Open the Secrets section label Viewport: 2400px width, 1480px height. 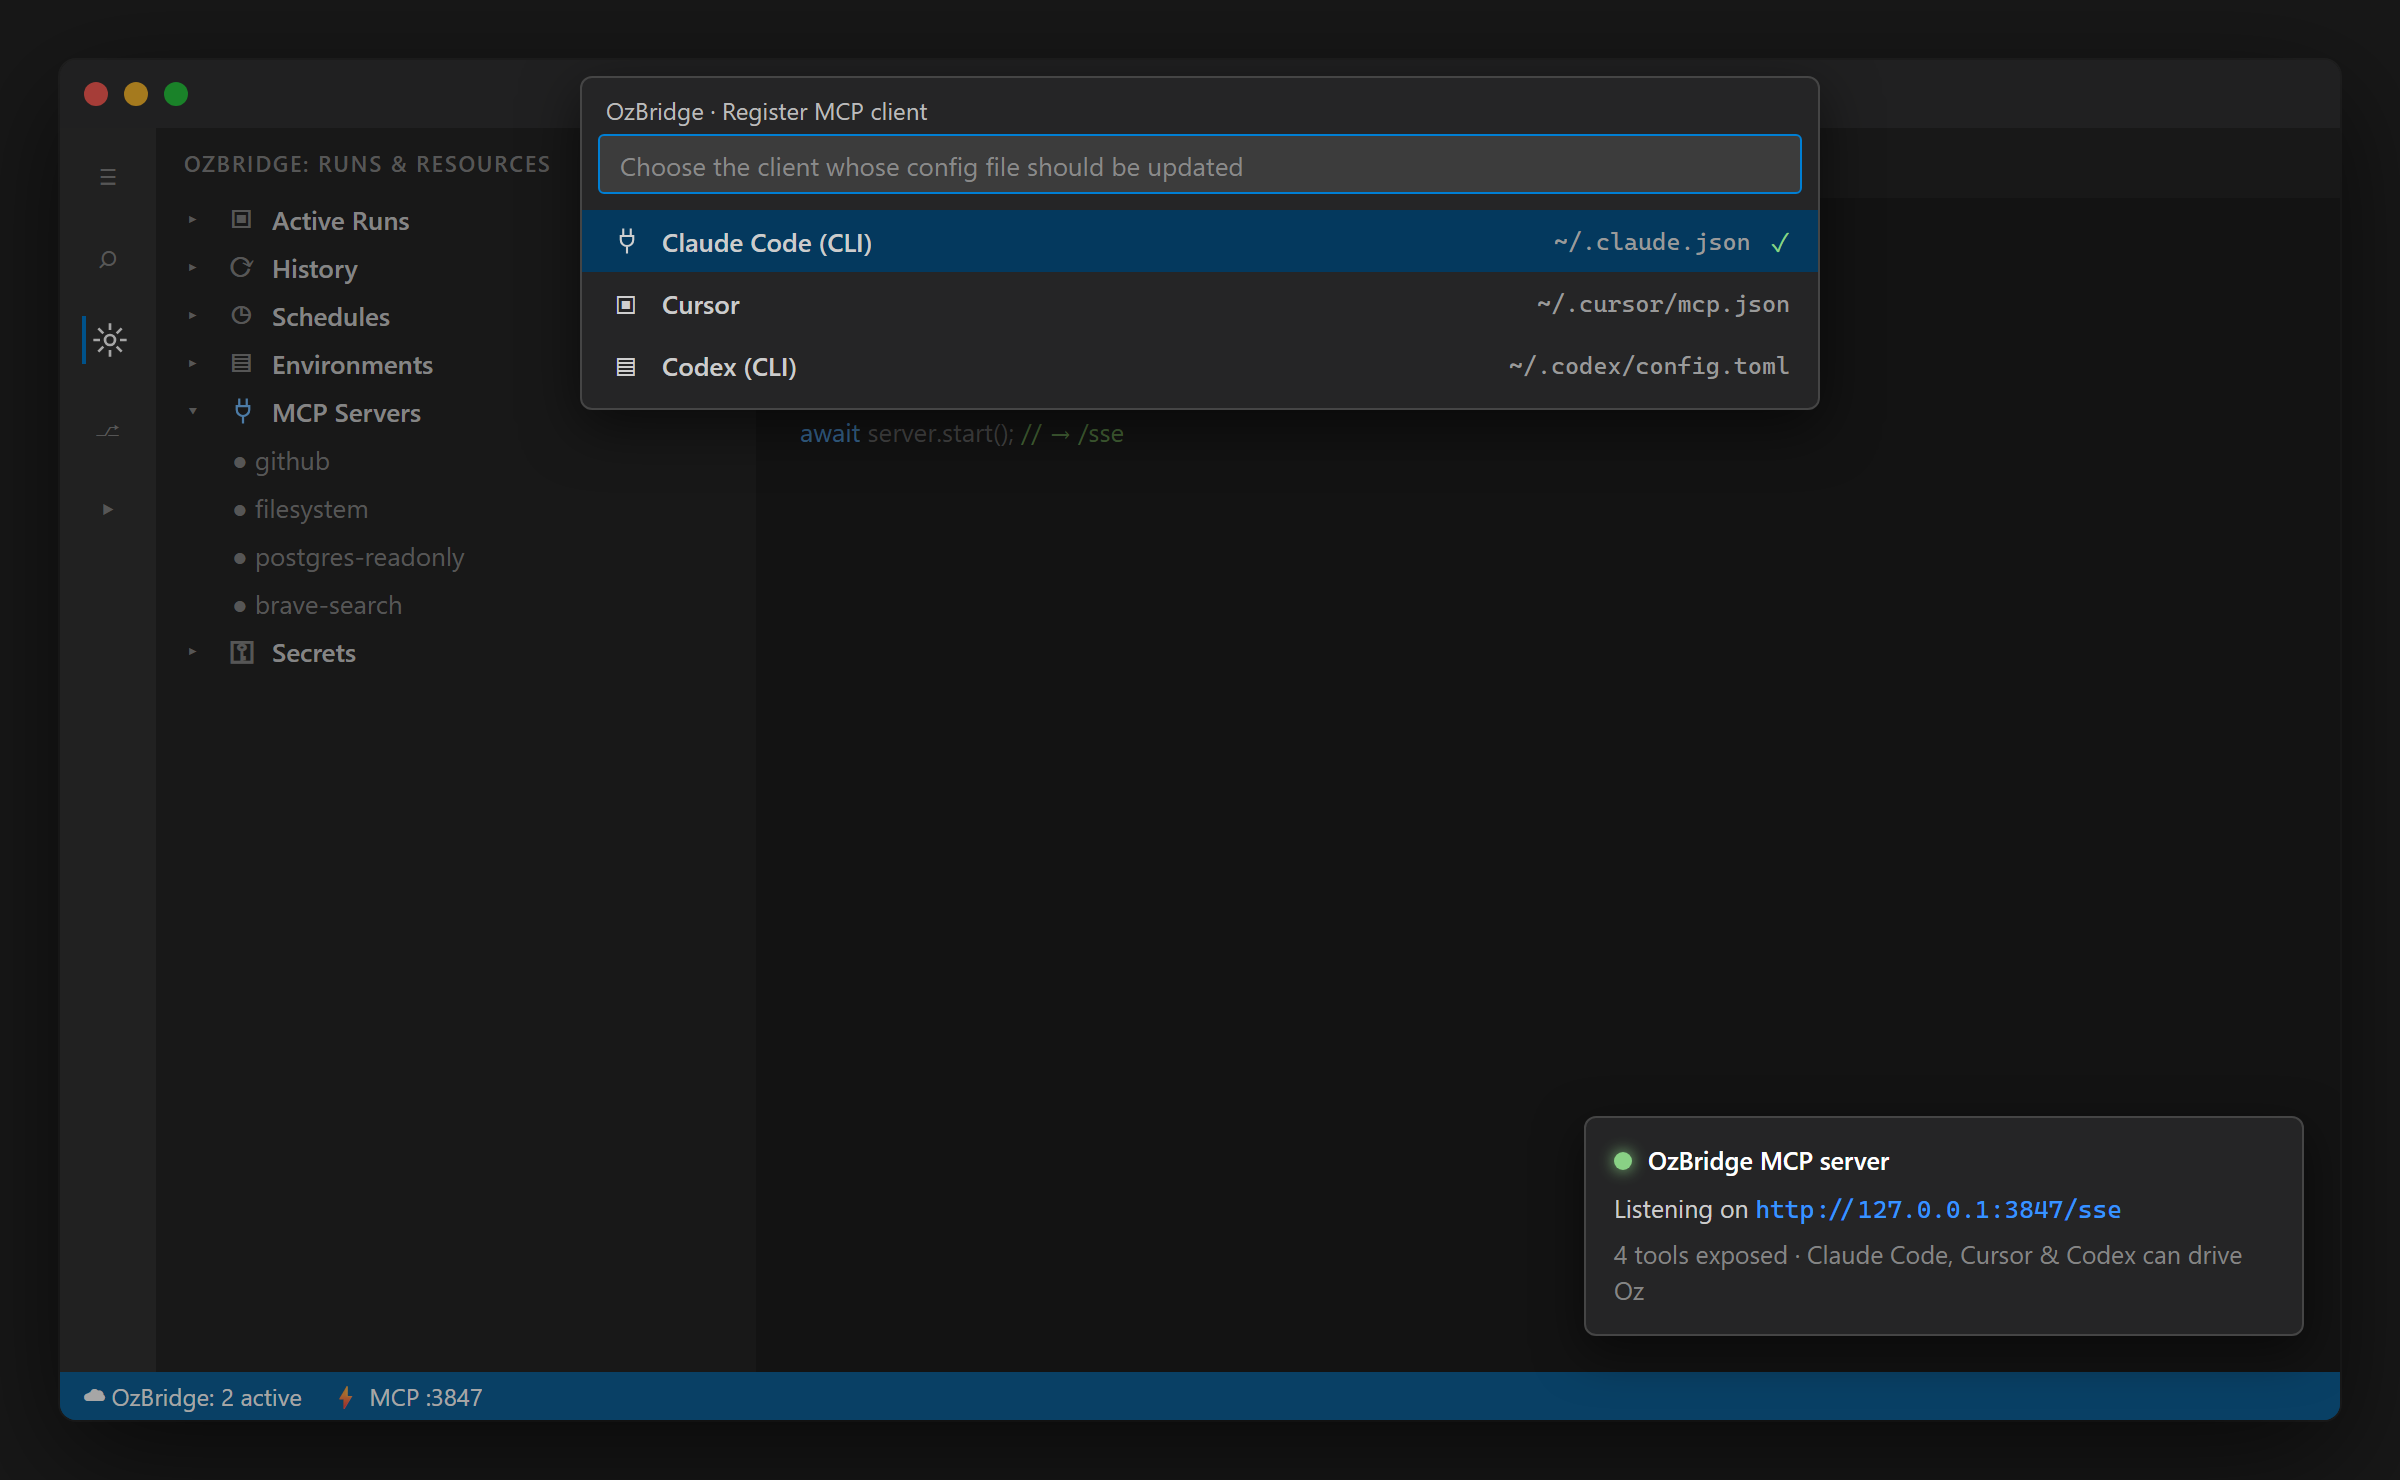313,653
